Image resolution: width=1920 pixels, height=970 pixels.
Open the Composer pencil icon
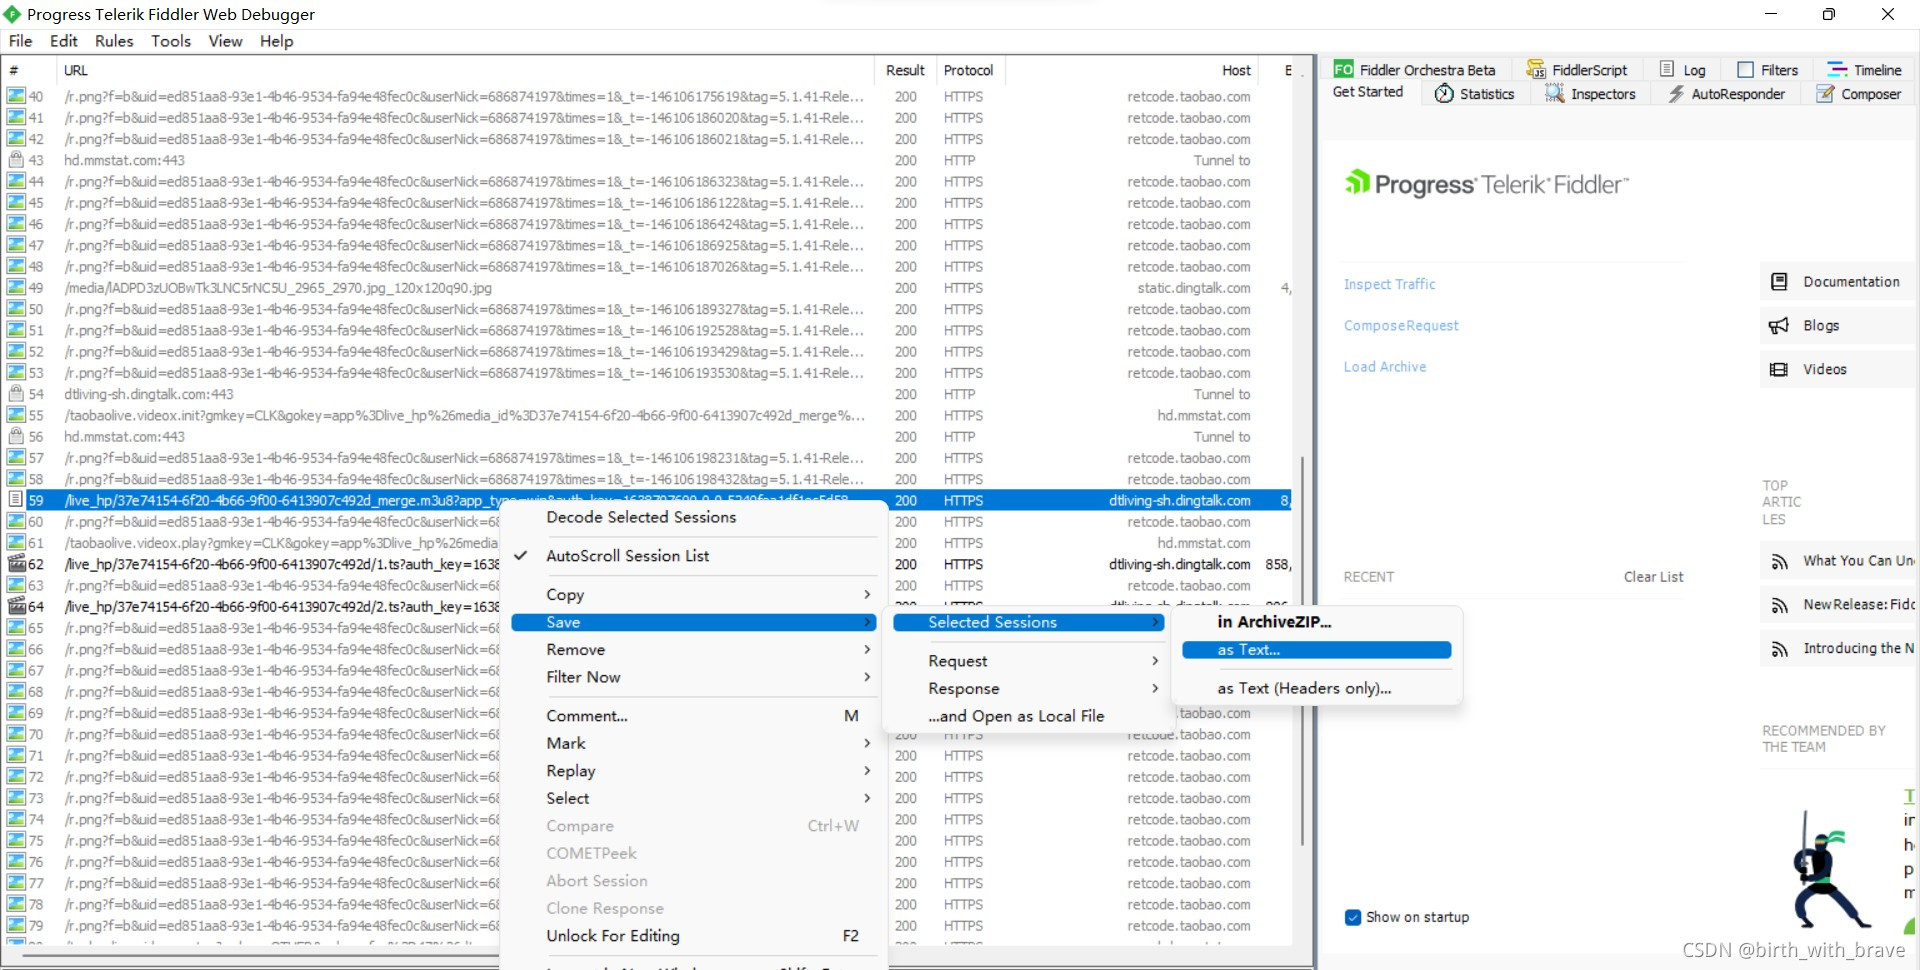(x=1825, y=94)
